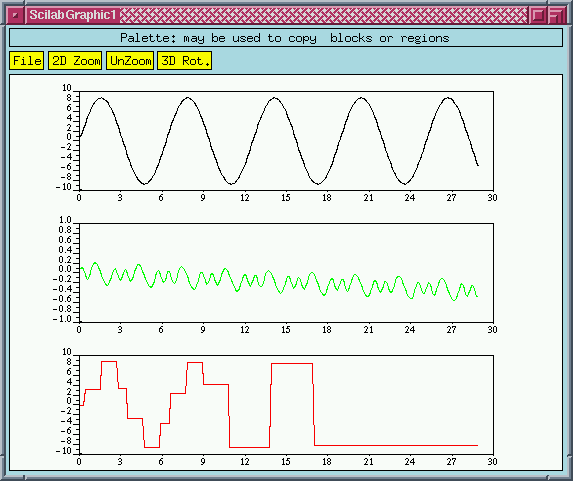Click x-axis label 9 under middle plot

pos(203,330)
